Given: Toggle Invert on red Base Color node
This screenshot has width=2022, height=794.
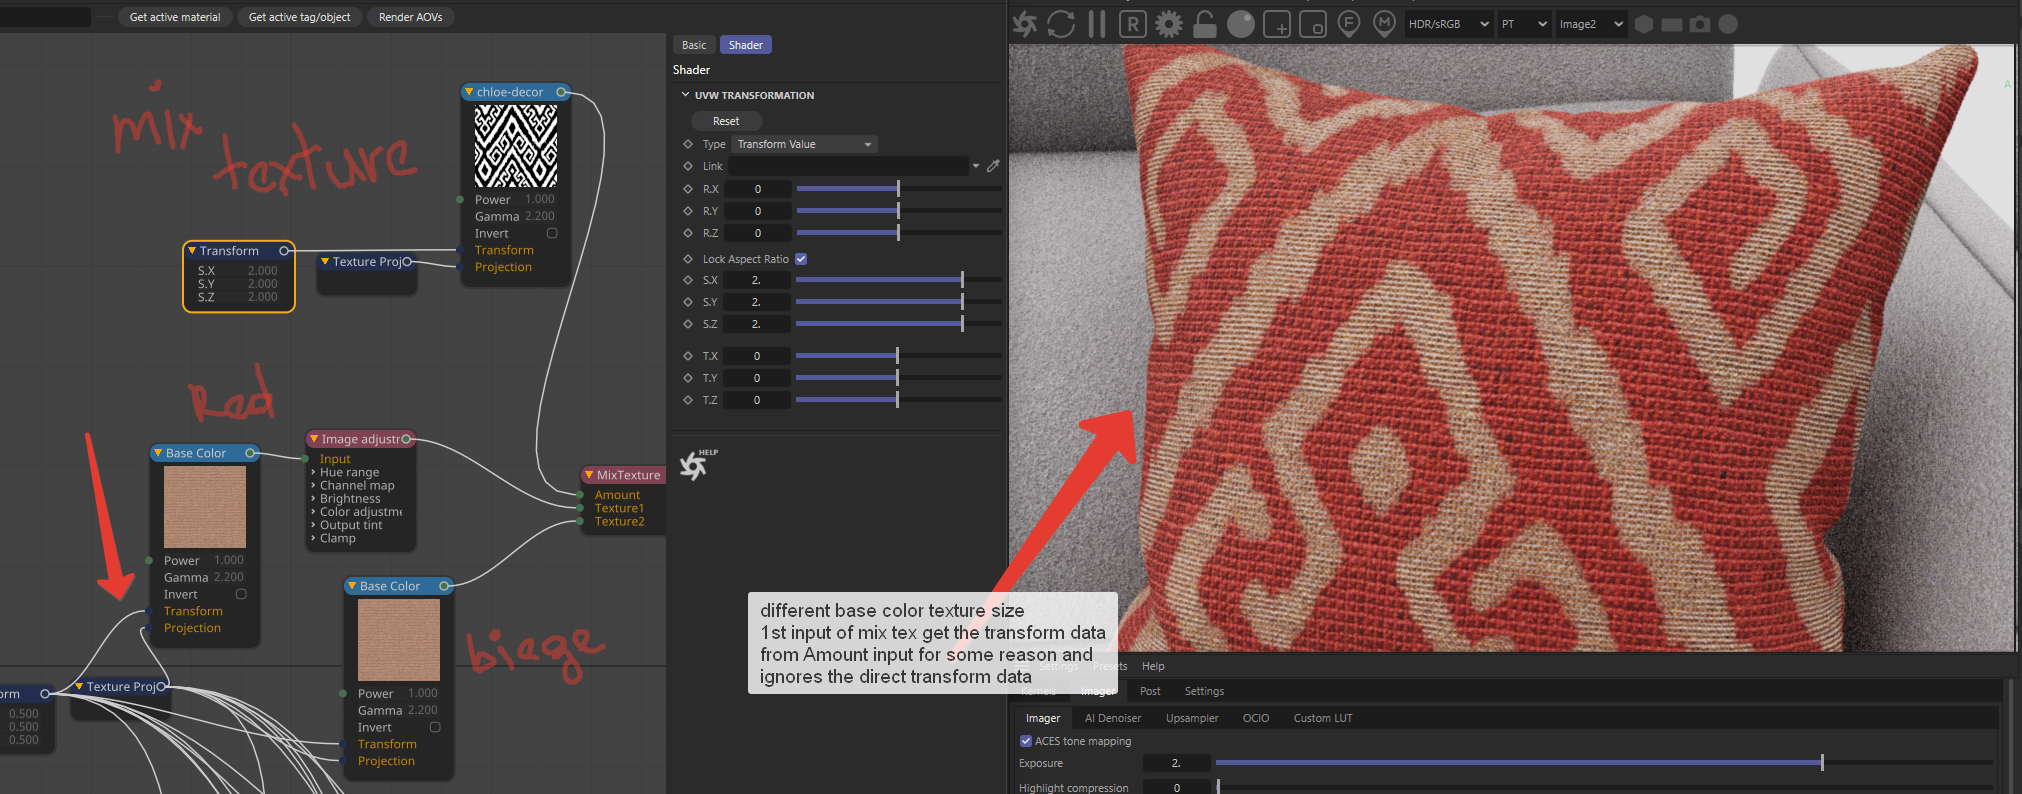Looking at the screenshot, I should pyautogui.click(x=241, y=594).
